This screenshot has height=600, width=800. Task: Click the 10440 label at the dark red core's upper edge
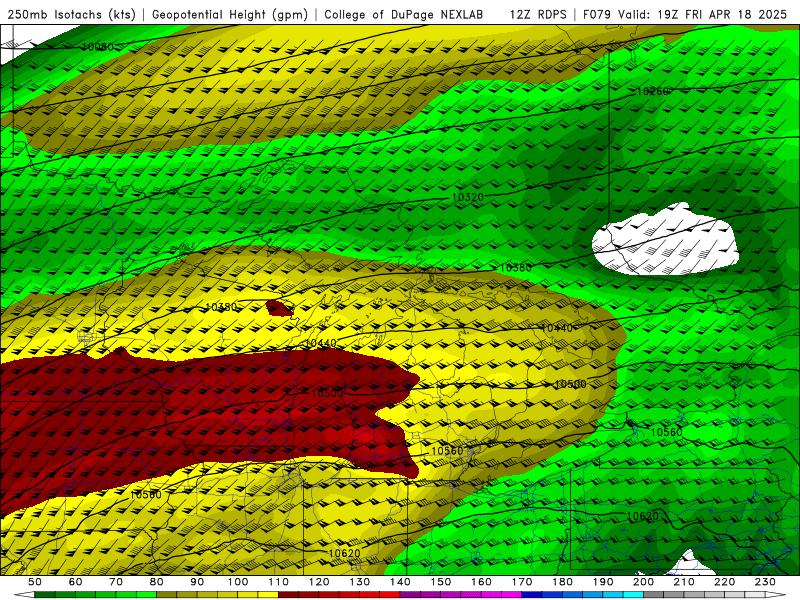[x=320, y=343]
